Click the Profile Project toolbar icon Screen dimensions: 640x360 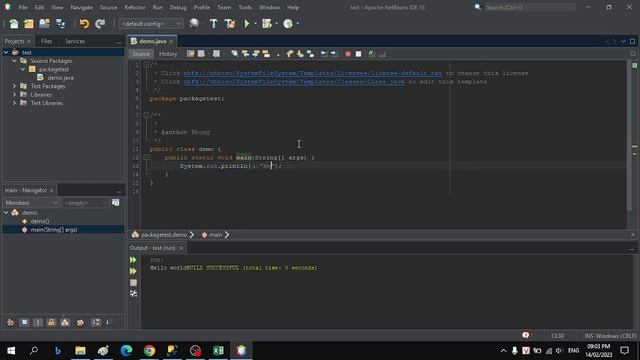288,24
